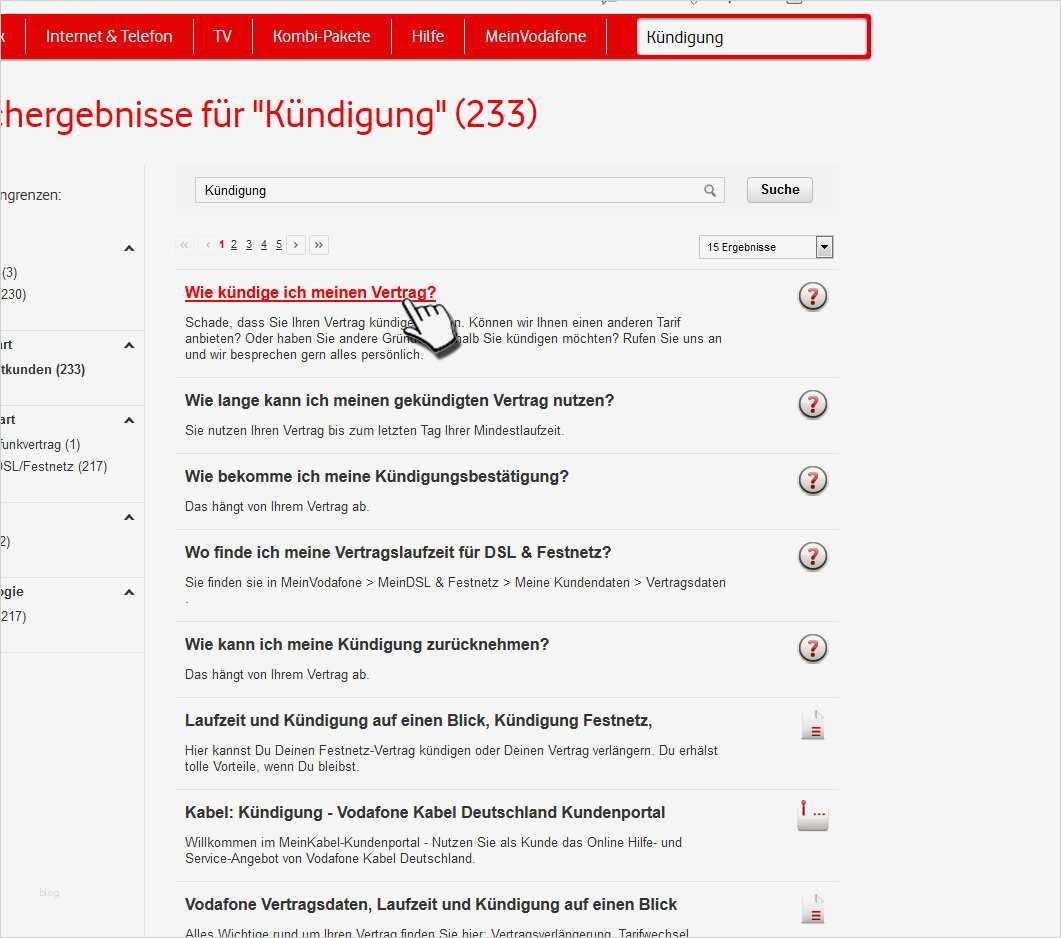
Task: Open 'Wo finde ich meine Vertragslaufzeit für DSL & Festnetz?'
Action: pyautogui.click(x=398, y=552)
